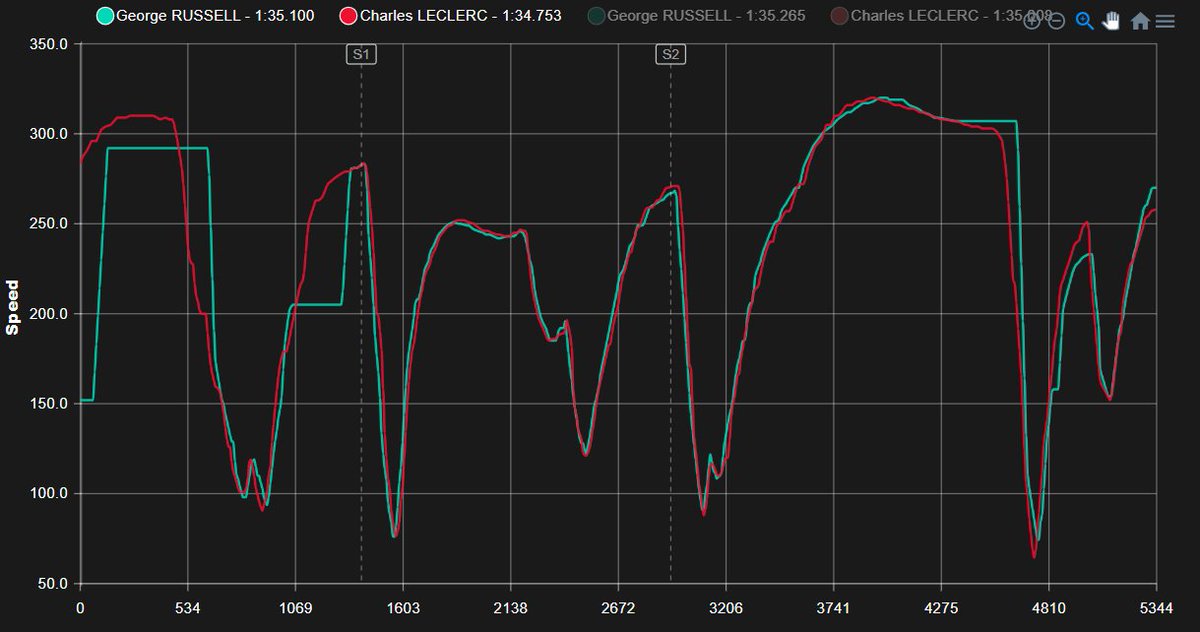Click the red Charles LECLERC 1:34.753 legend marker
Image resolution: width=1200 pixels, height=632 pixels.
(348, 16)
